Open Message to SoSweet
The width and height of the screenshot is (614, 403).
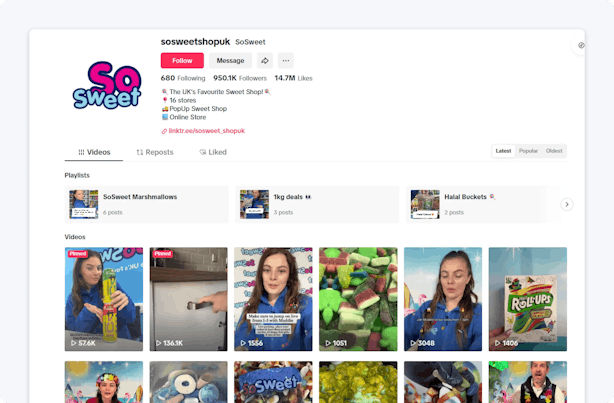(230, 61)
